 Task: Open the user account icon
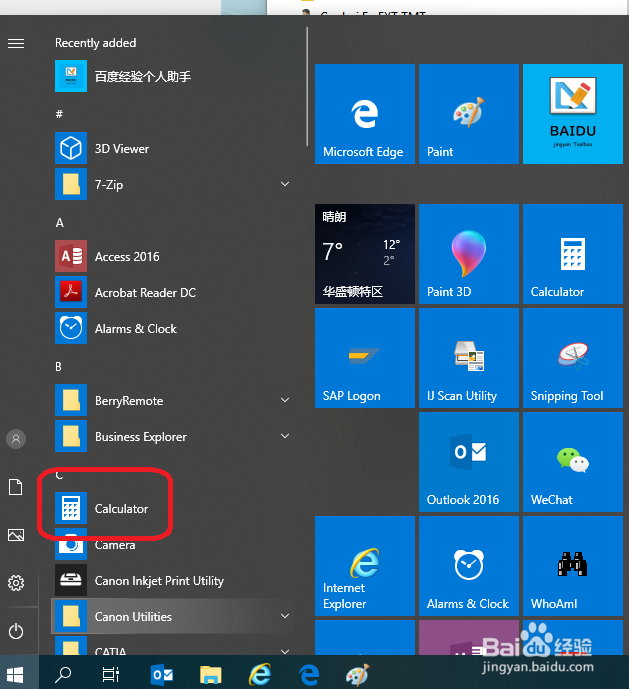pyautogui.click(x=16, y=439)
